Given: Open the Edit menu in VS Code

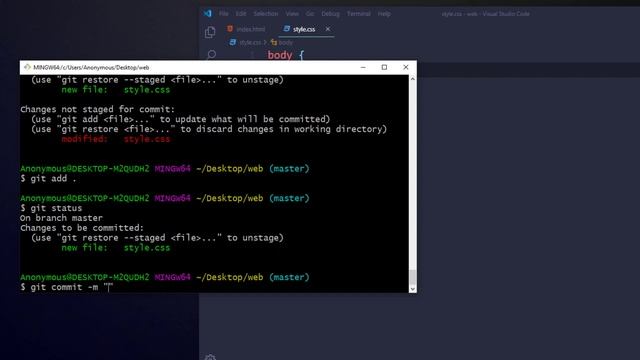Looking at the screenshot, I should (241, 13).
